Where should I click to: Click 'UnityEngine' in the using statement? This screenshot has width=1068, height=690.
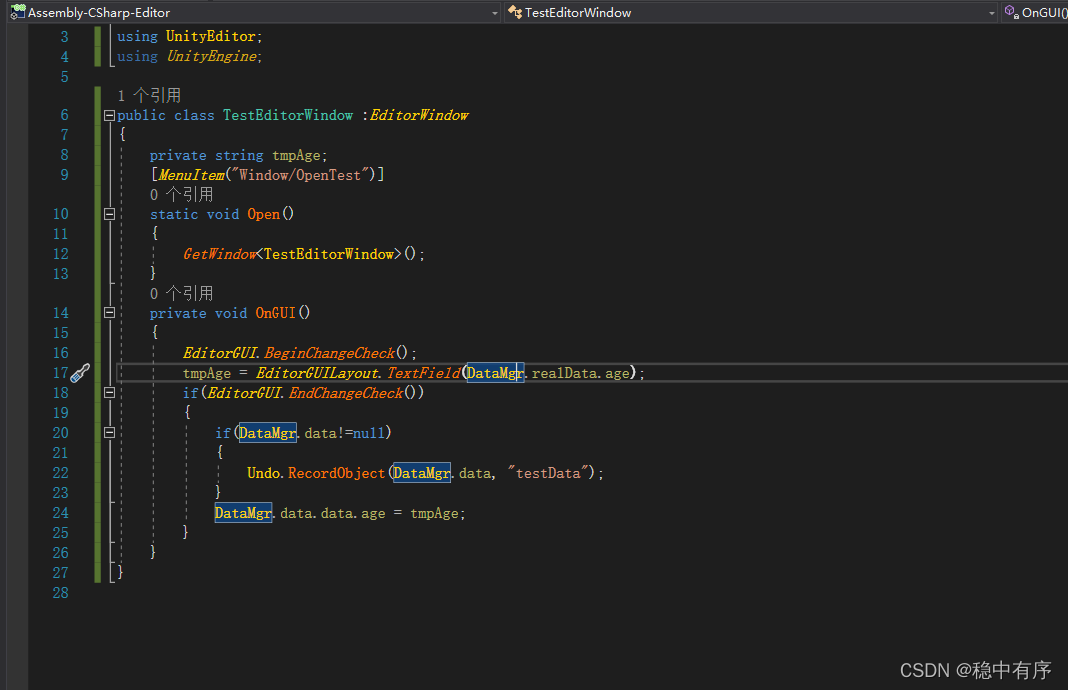pyautogui.click(x=212, y=56)
